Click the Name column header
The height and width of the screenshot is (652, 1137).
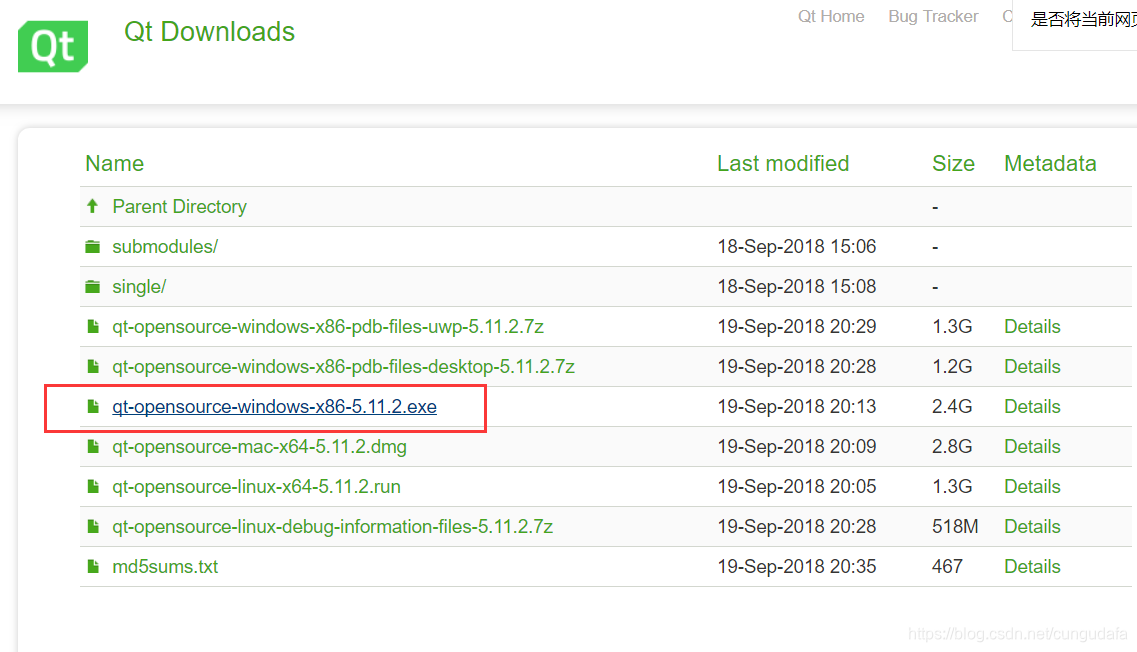pos(114,163)
